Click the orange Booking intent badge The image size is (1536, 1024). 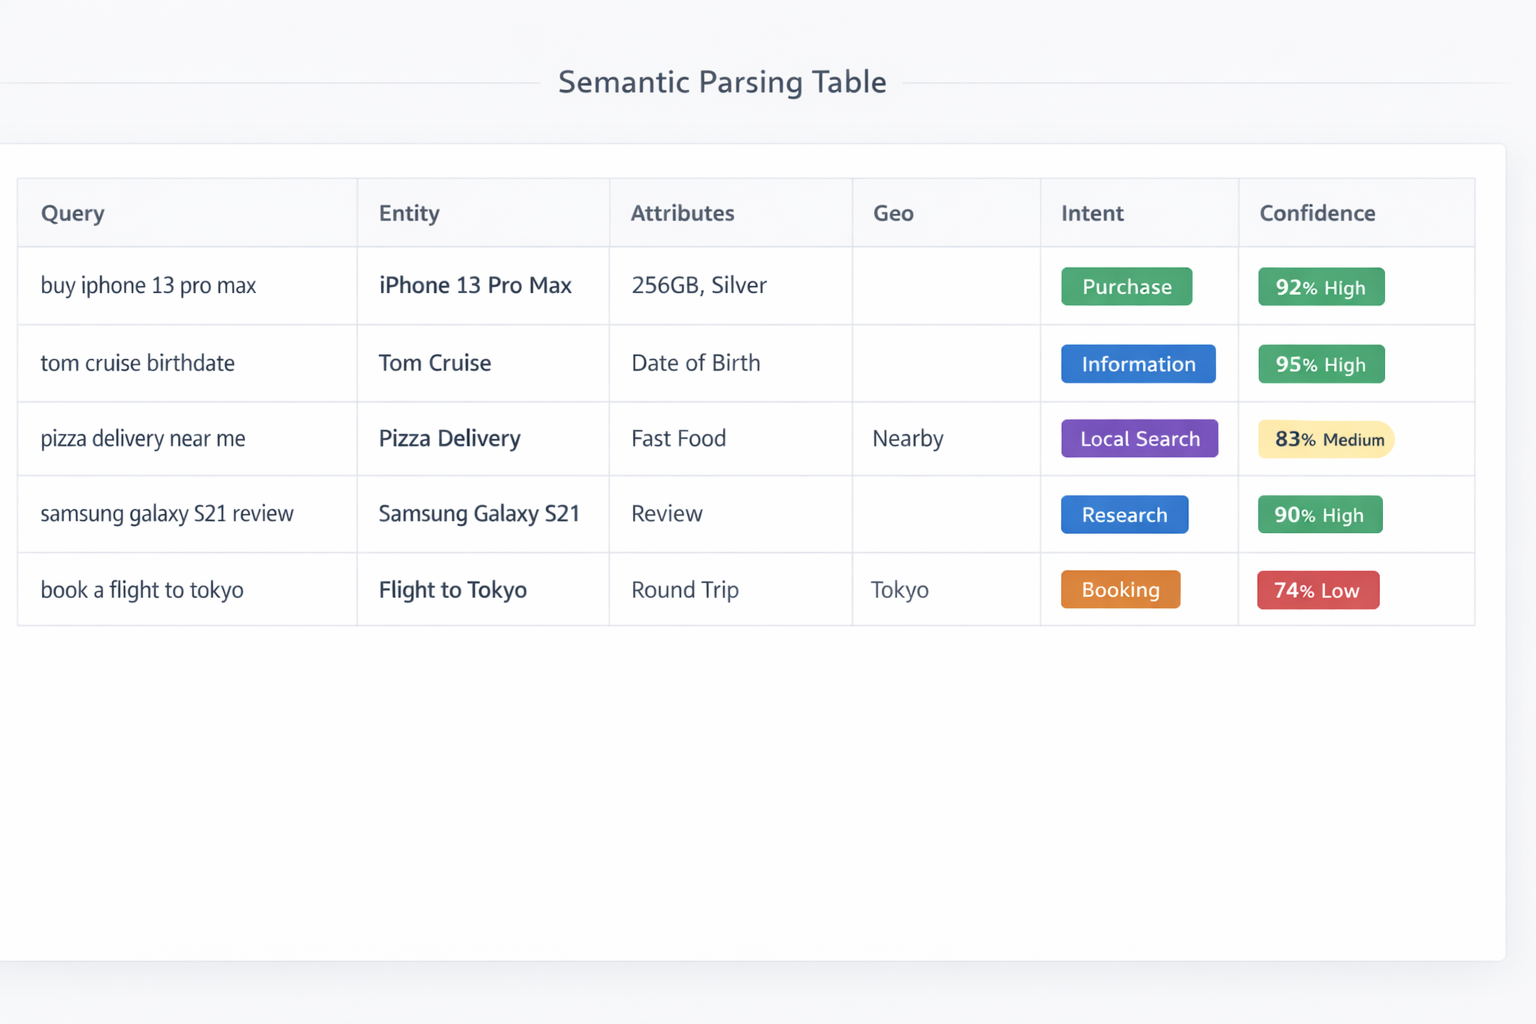click(x=1120, y=590)
